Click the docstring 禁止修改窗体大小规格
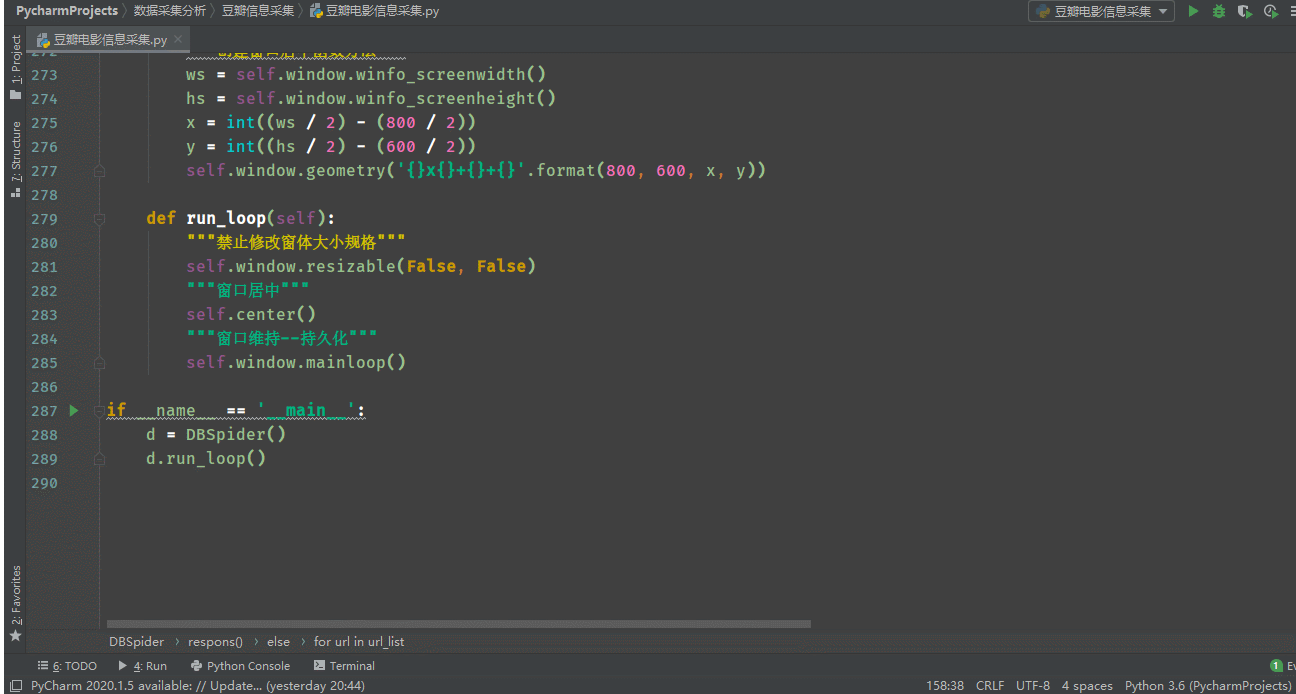Viewport: 1296px width, 694px height. point(296,242)
